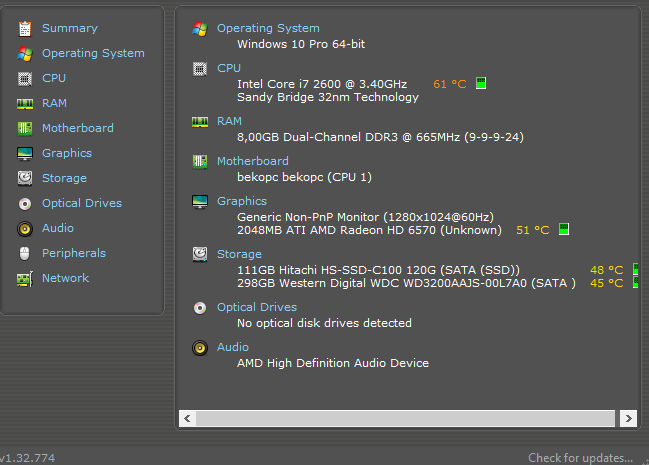This screenshot has height=465, width=649.
Task: Click the Optical Drives disc icon in summary panel
Action: [x=200, y=308]
